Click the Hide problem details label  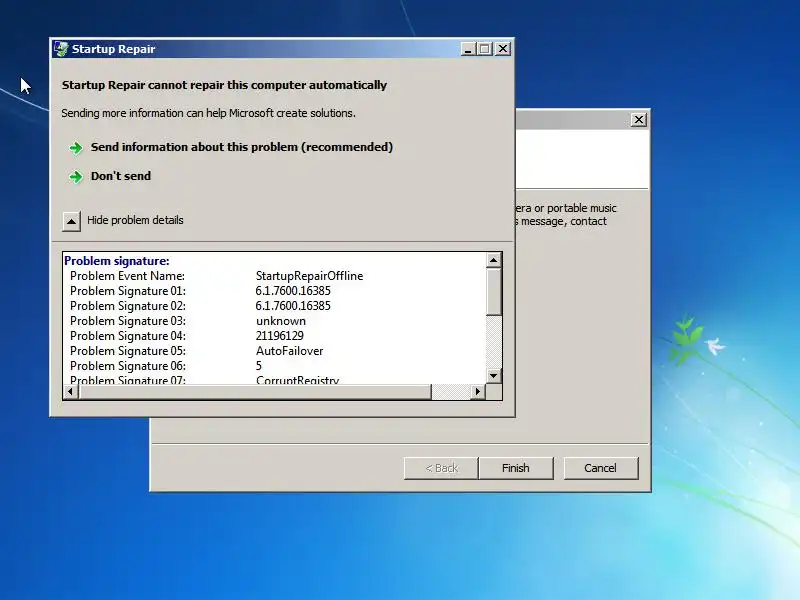tap(135, 220)
